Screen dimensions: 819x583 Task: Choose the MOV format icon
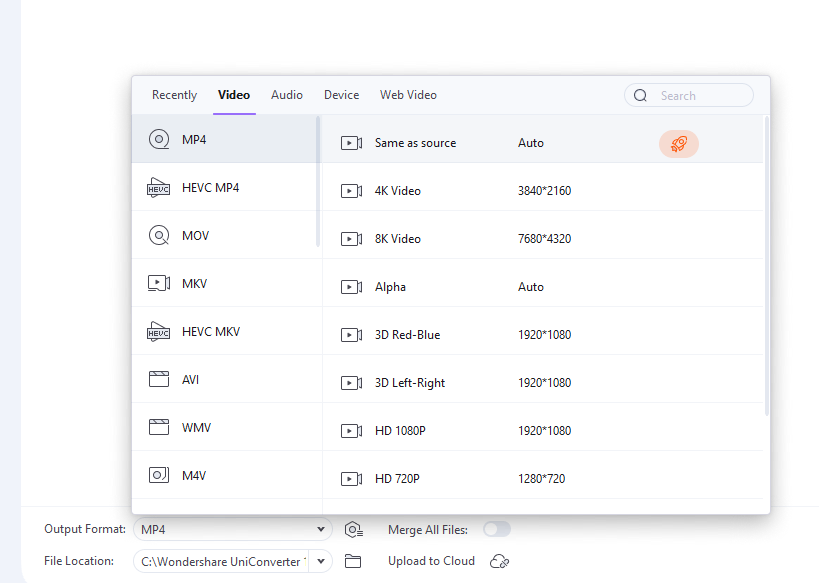click(x=159, y=236)
